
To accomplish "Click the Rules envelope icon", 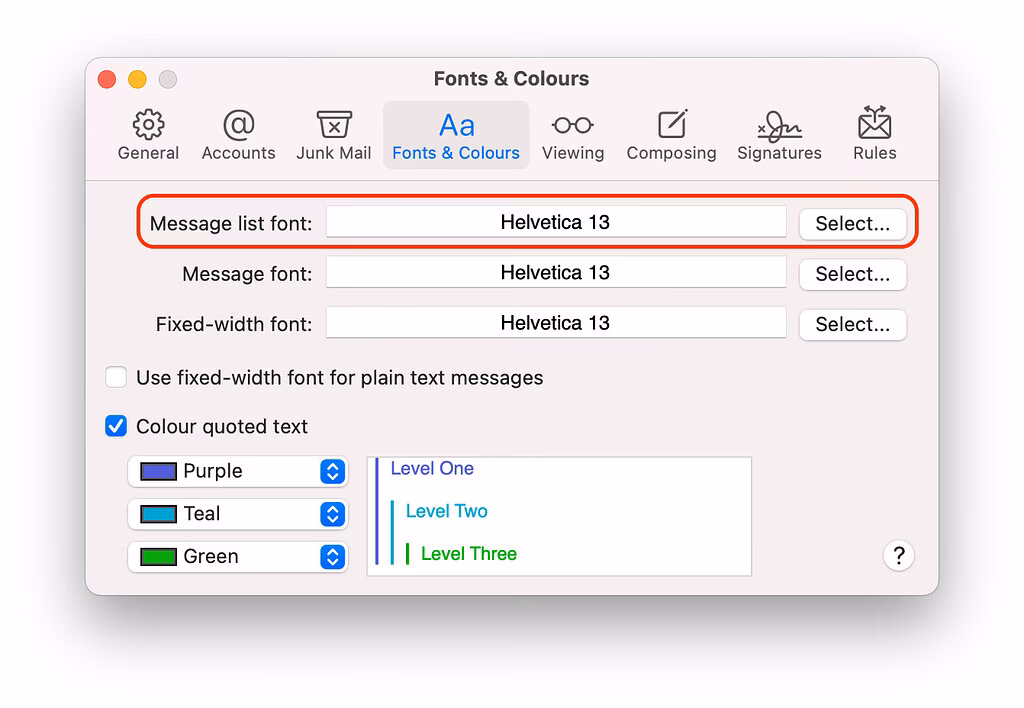I will pos(874,133).
